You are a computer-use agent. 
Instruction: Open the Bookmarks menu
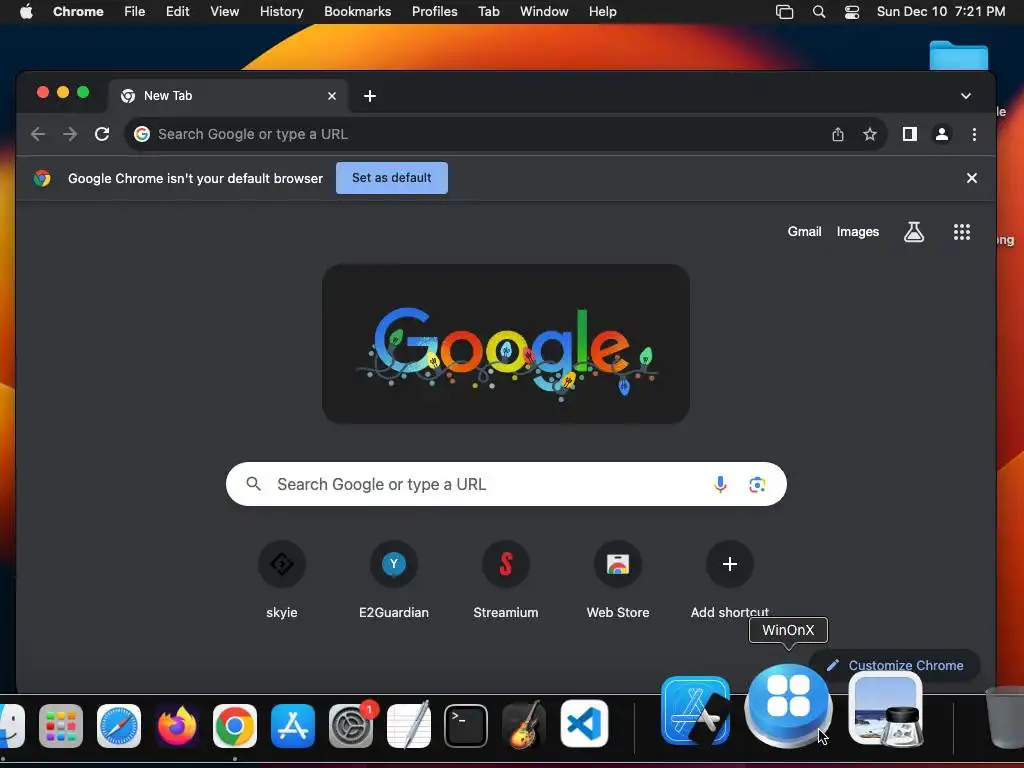[358, 12]
